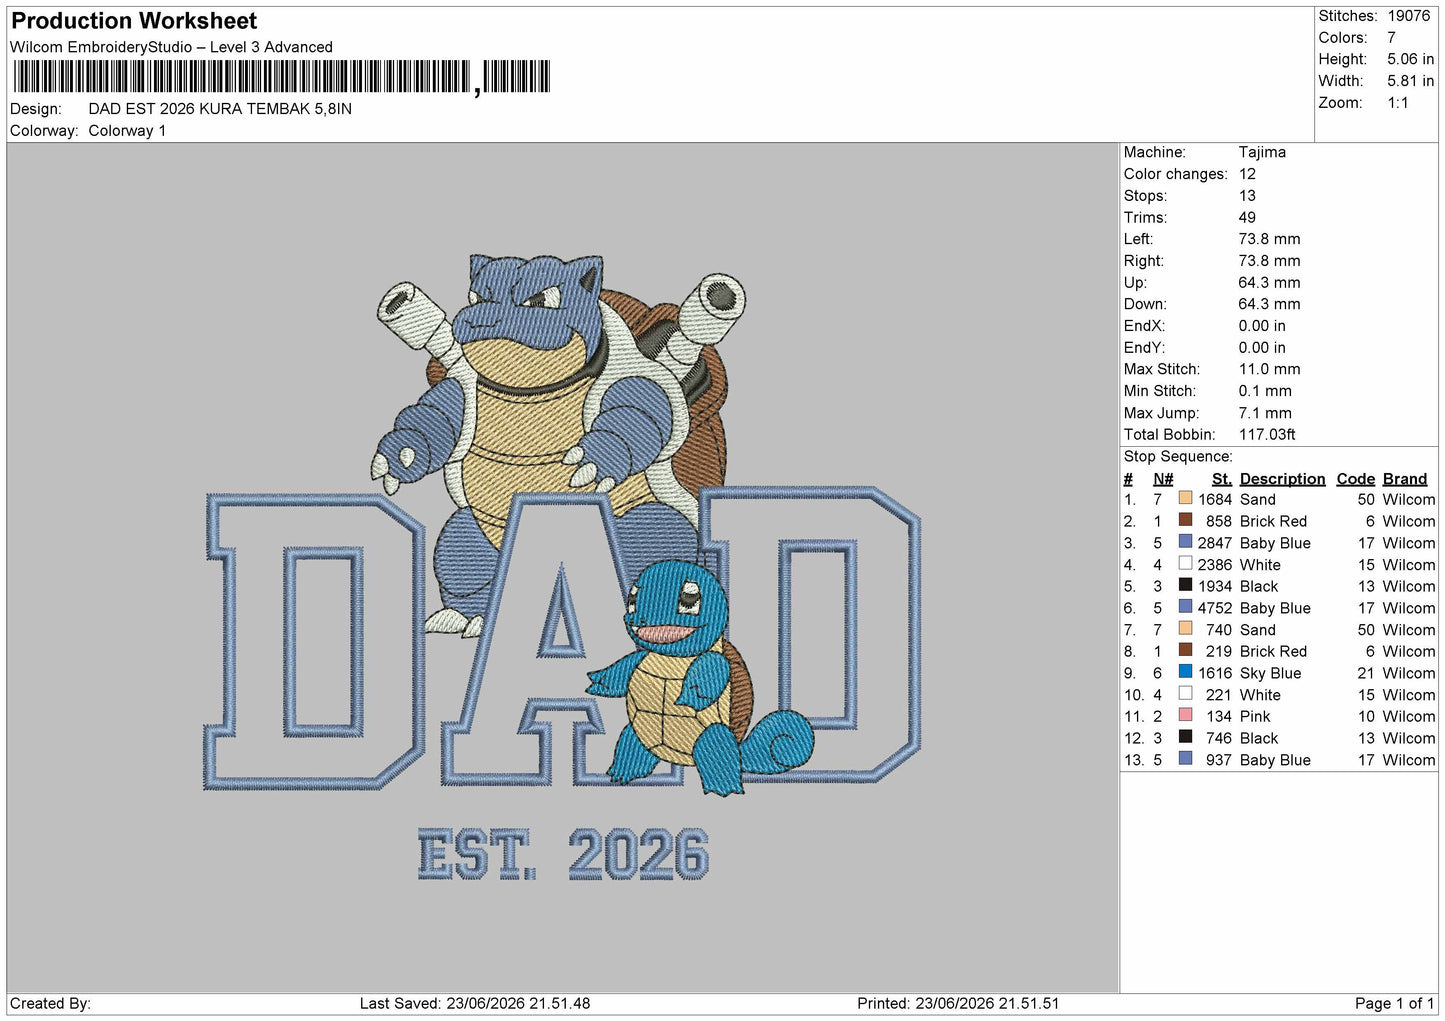This screenshot has height=1021, width=1445.
Task: Click the Brick Red description in stop 8
Action: [x=1273, y=651]
